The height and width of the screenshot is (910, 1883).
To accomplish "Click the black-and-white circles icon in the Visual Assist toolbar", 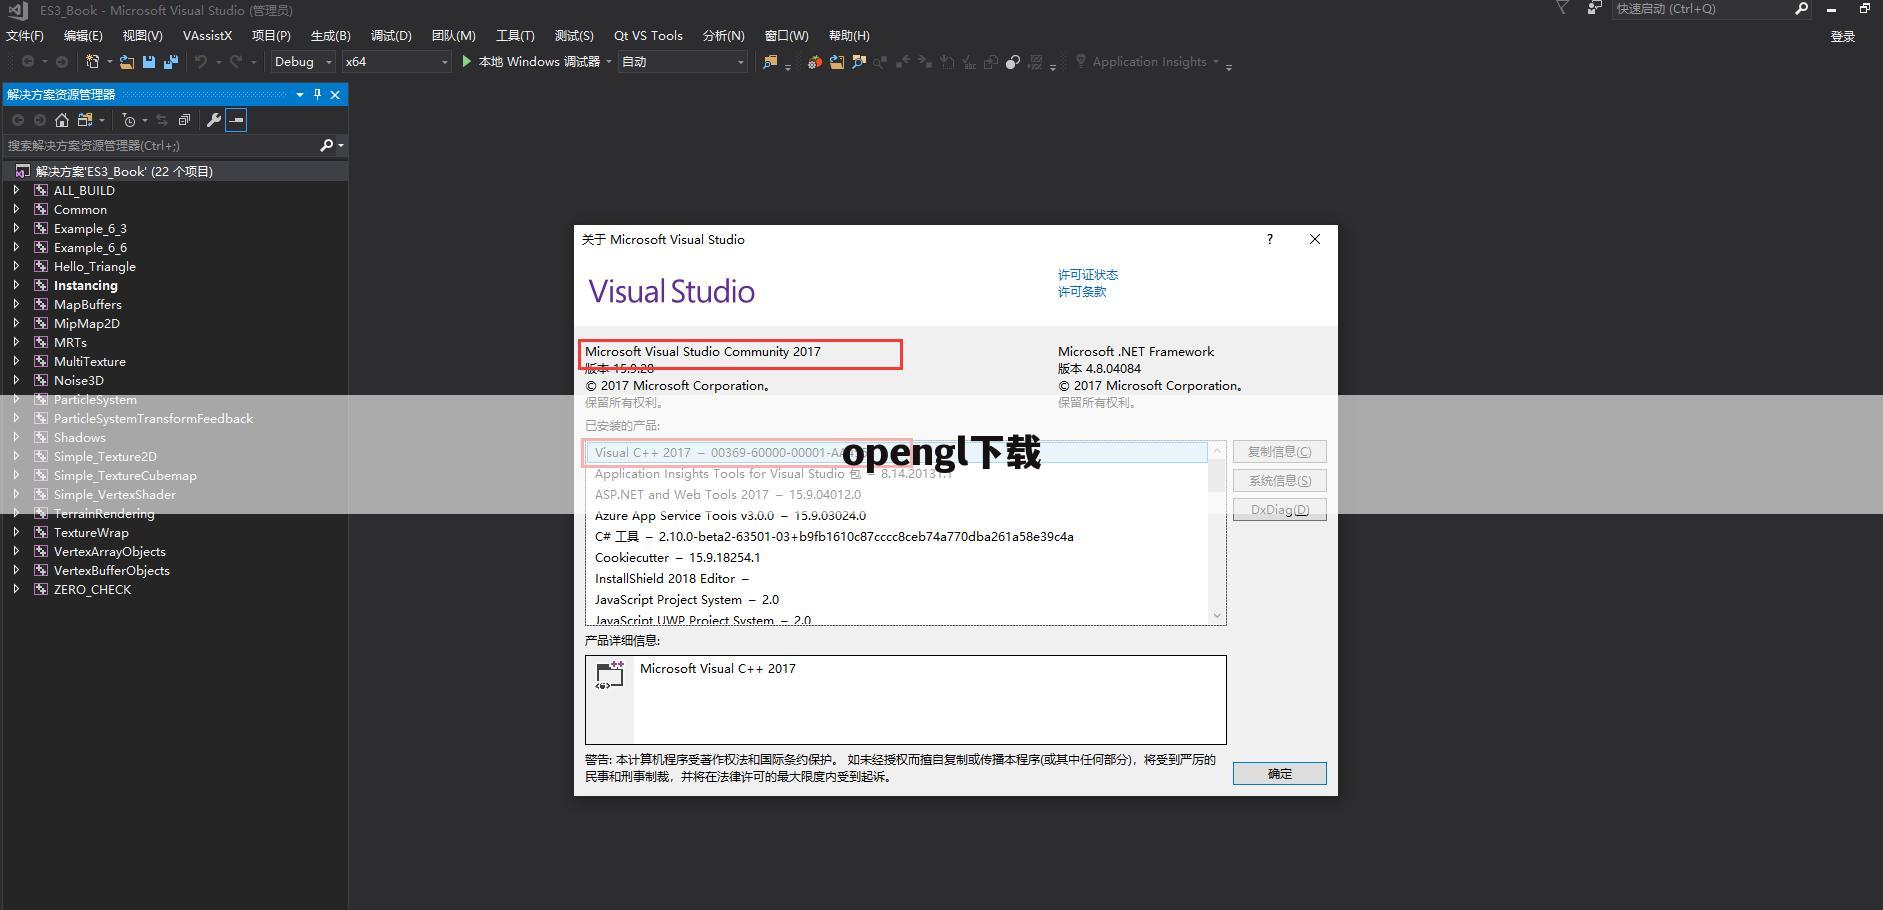I will (x=1013, y=62).
